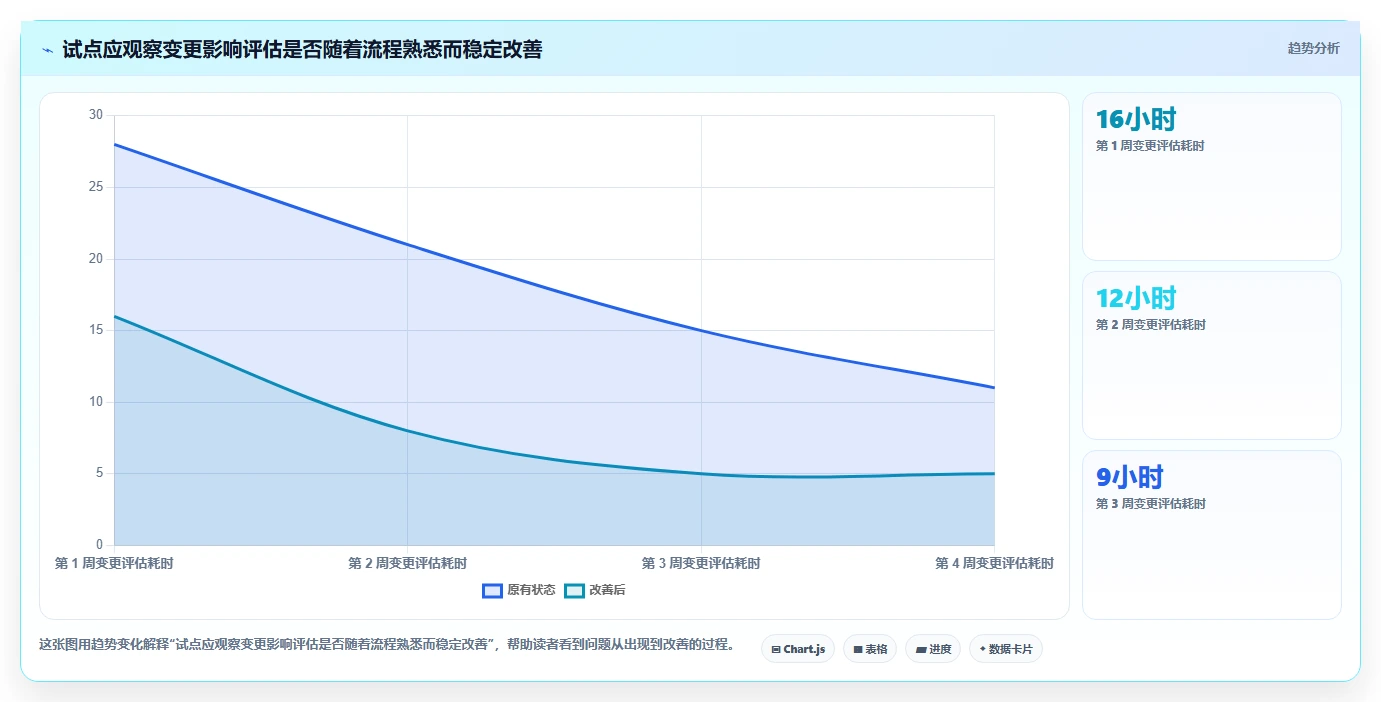Click the card caption 第 3 周变更评估耗时
This screenshot has height=702, width=1381.
point(1151,504)
